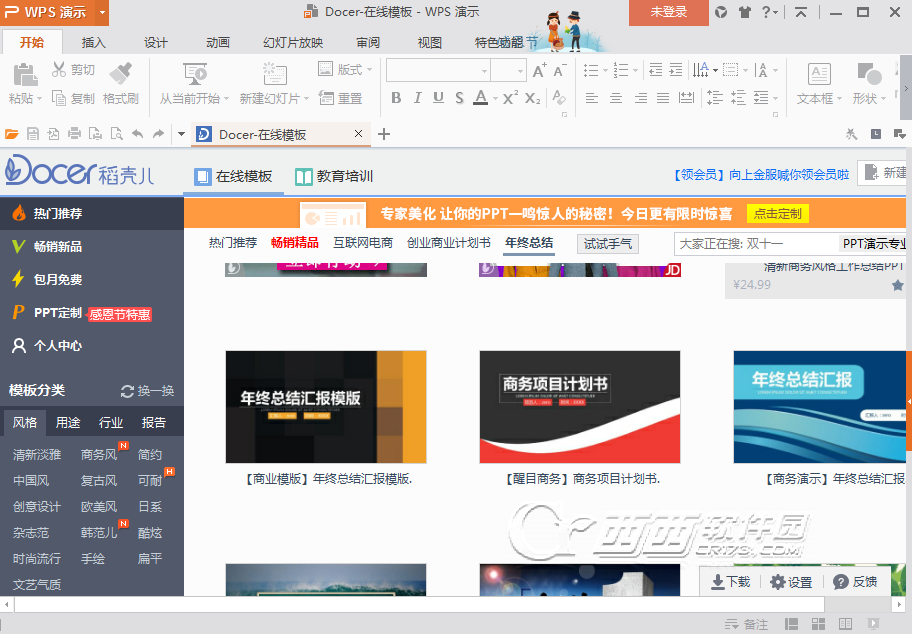Toggle justify alignment

(x=663, y=98)
